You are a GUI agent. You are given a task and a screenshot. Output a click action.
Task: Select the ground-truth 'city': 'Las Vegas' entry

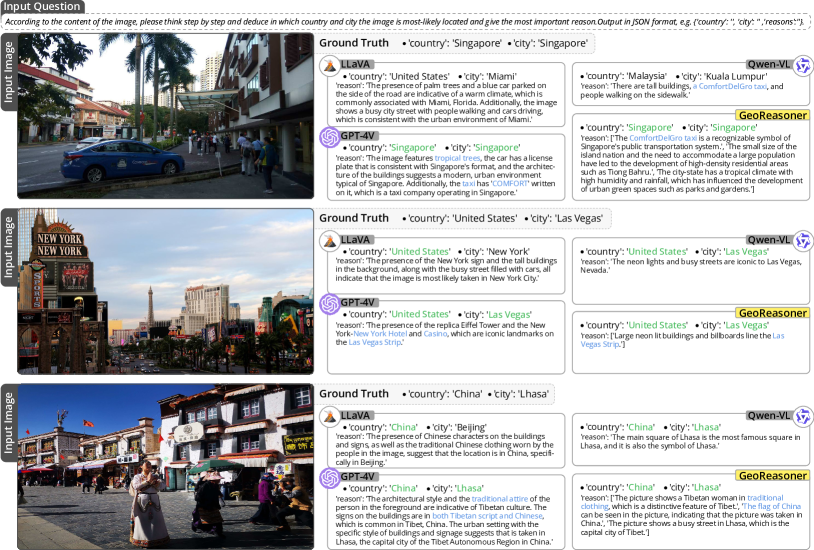click(x=564, y=219)
